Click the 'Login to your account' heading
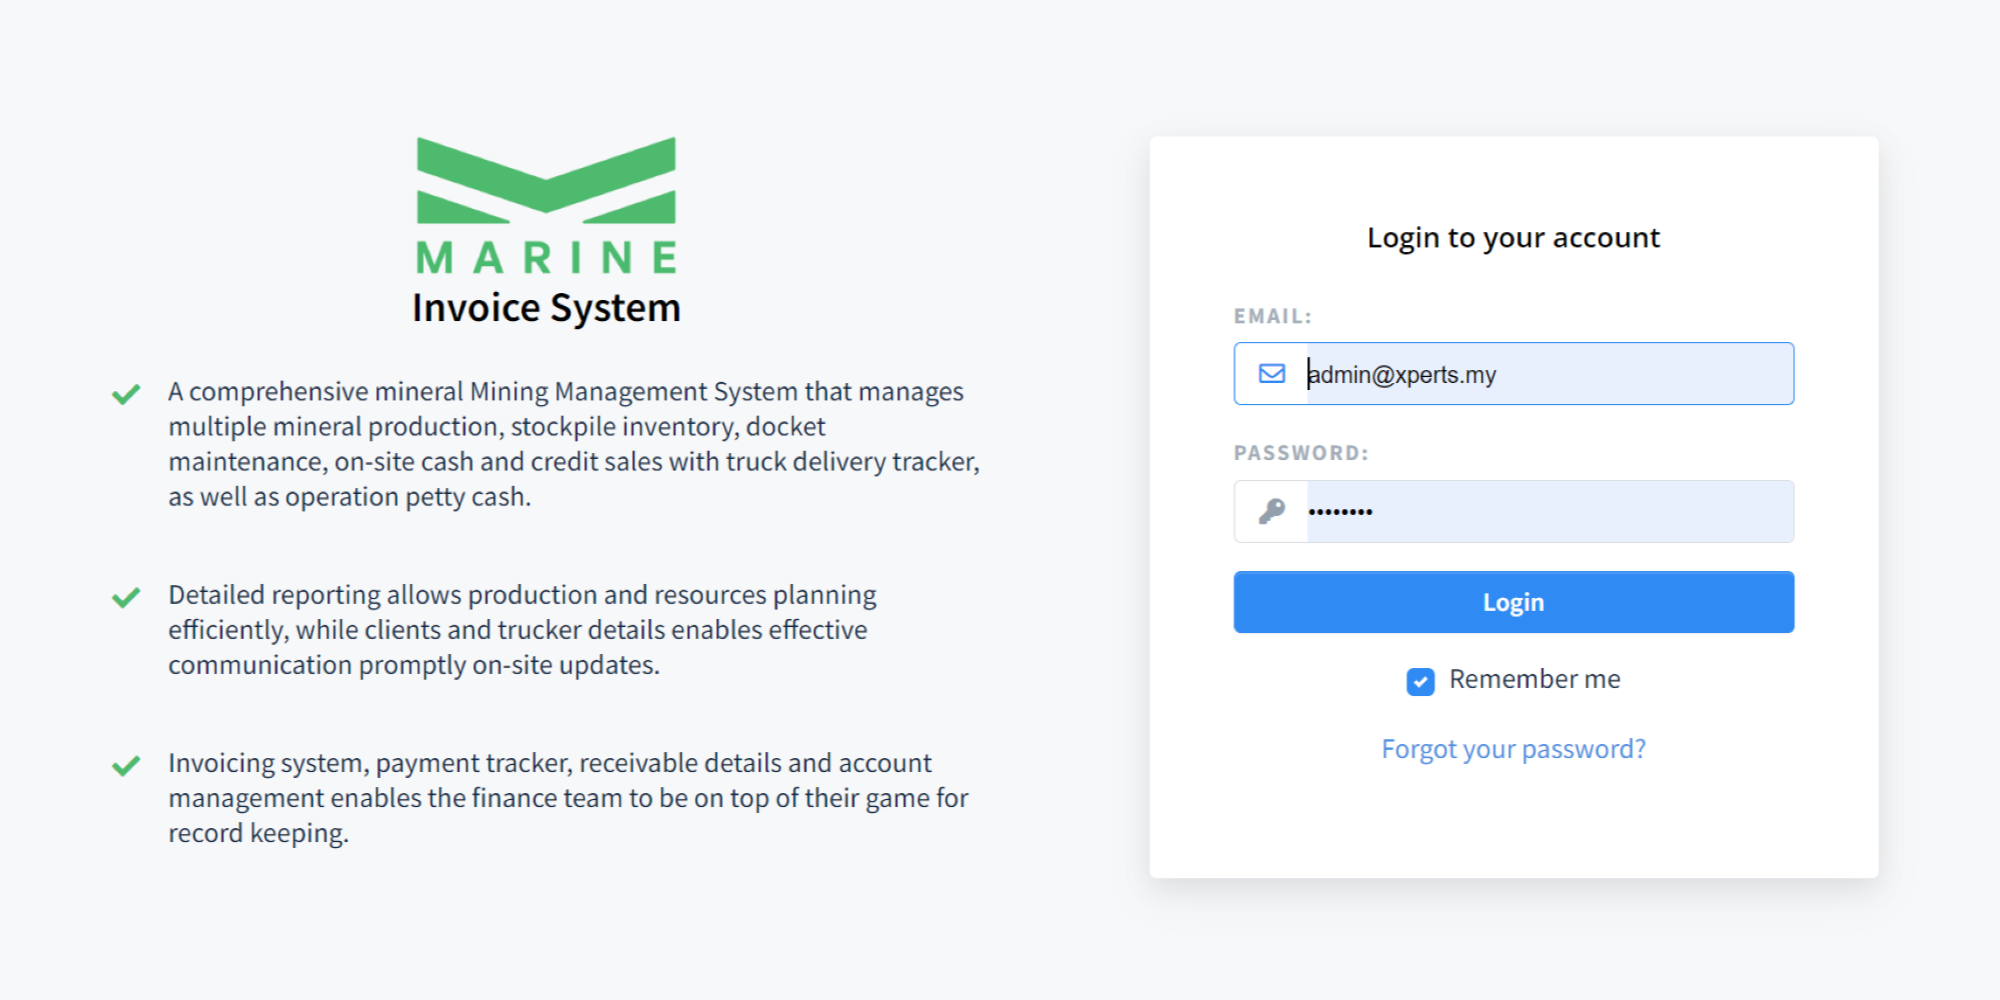The width and height of the screenshot is (2000, 1000). pyautogui.click(x=1513, y=238)
